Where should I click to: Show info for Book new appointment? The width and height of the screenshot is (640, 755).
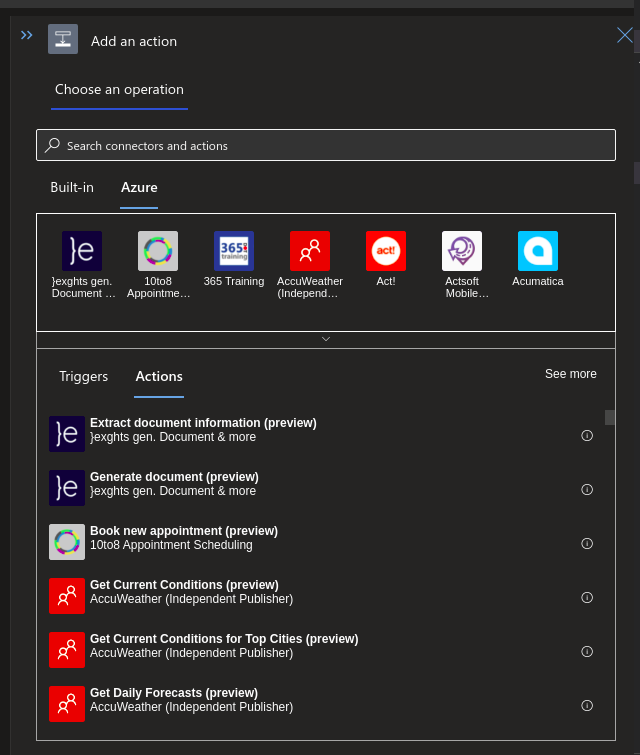pyautogui.click(x=587, y=544)
